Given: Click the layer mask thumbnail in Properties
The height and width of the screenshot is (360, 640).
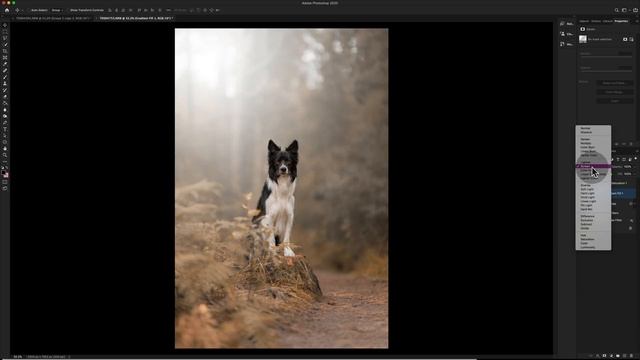Looking at the screenshot, I should [x=583, y=39].
